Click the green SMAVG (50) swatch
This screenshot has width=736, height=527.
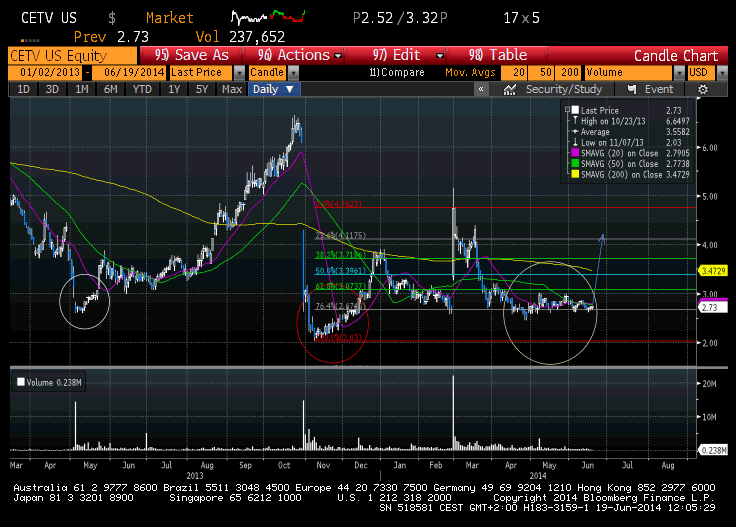pos(575,164)
